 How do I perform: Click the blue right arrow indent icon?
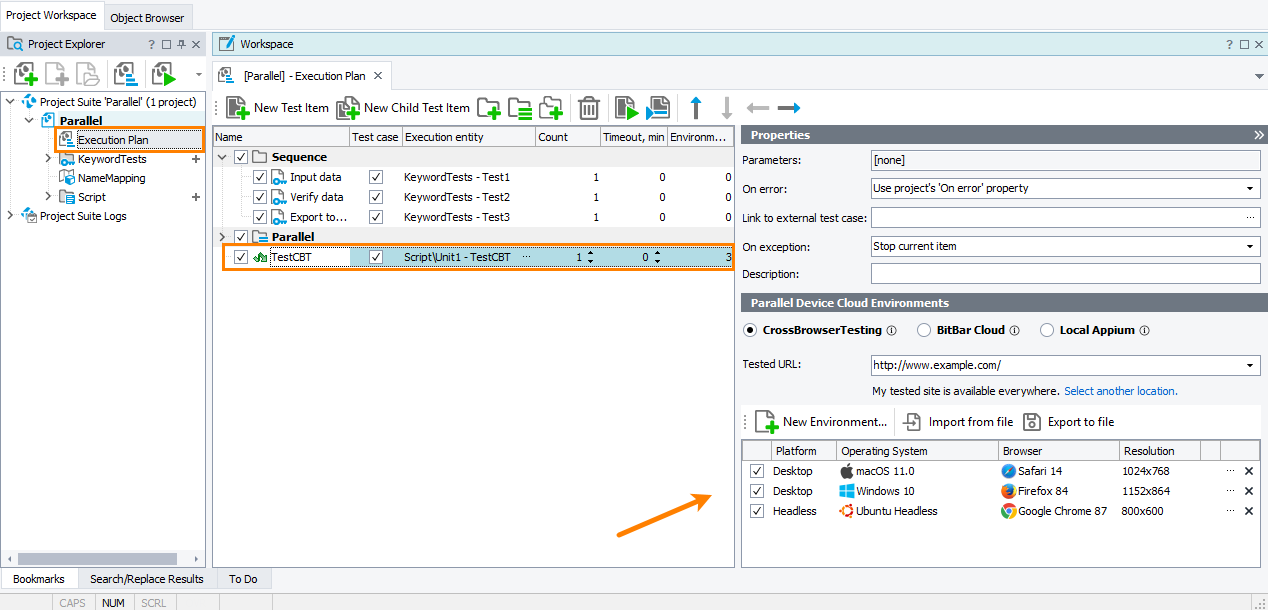[789, 108]
